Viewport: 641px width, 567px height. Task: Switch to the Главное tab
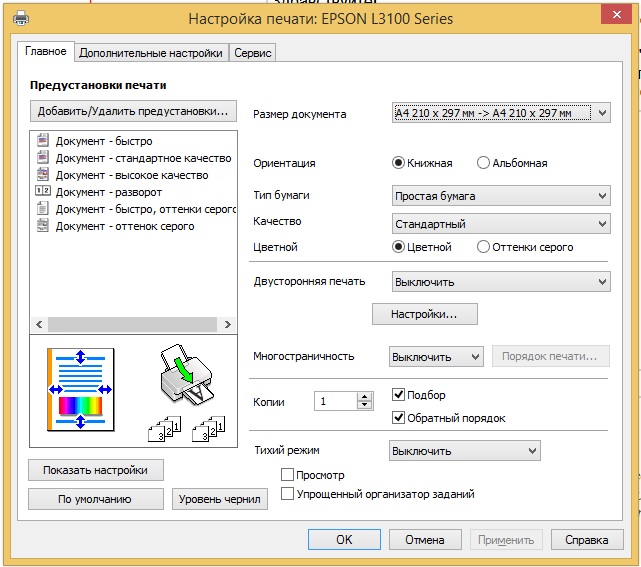point(46,51)
